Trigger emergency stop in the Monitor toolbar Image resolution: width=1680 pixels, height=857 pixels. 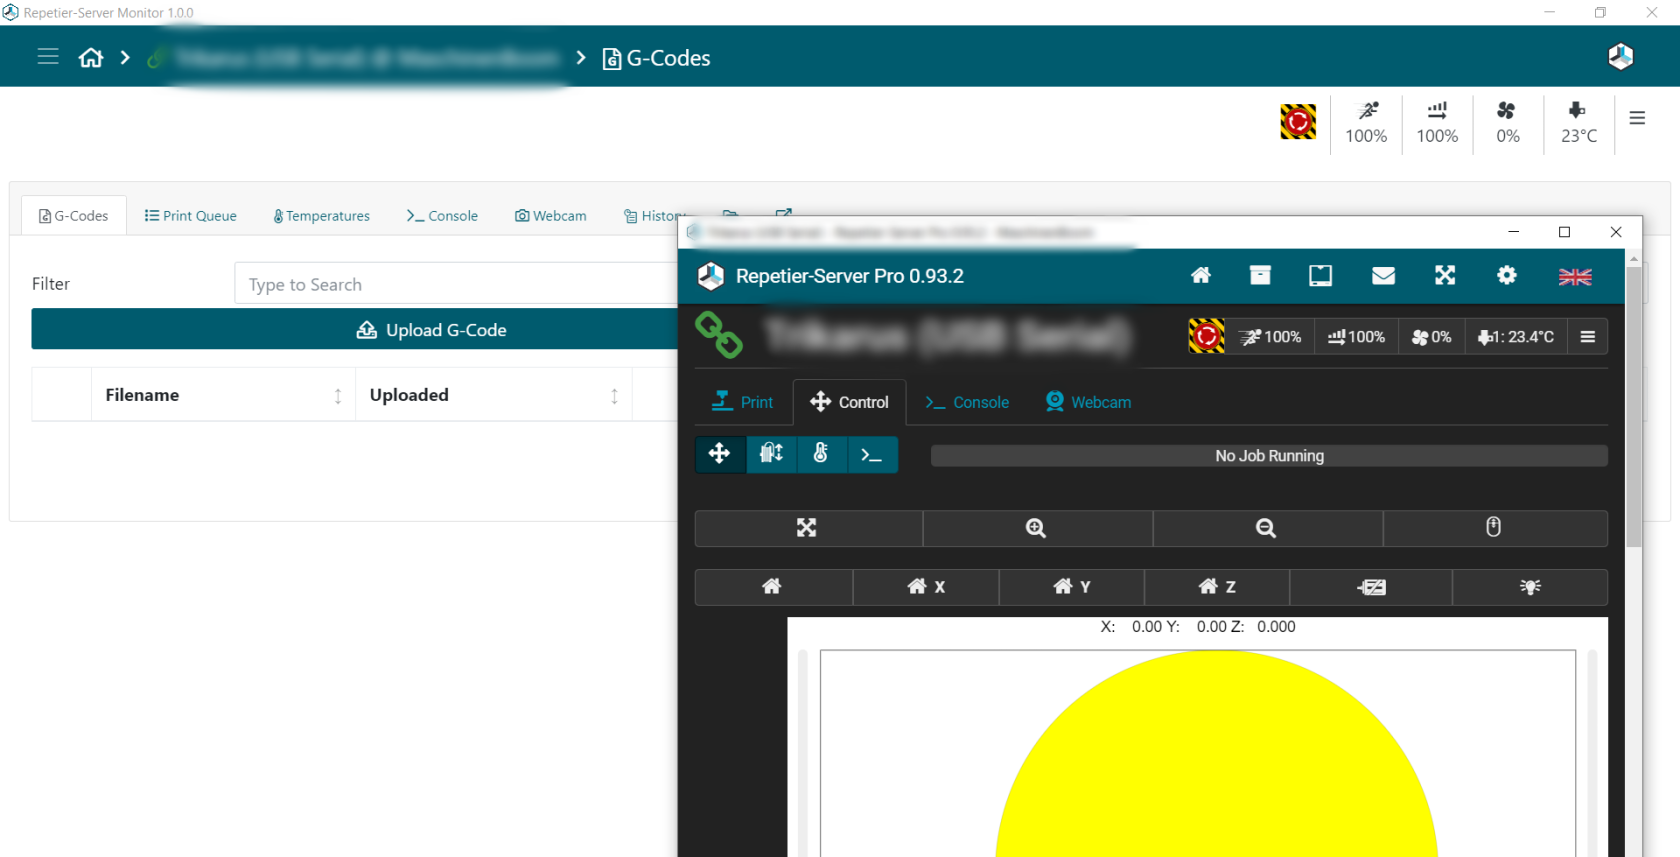[x=1298, y=122]
